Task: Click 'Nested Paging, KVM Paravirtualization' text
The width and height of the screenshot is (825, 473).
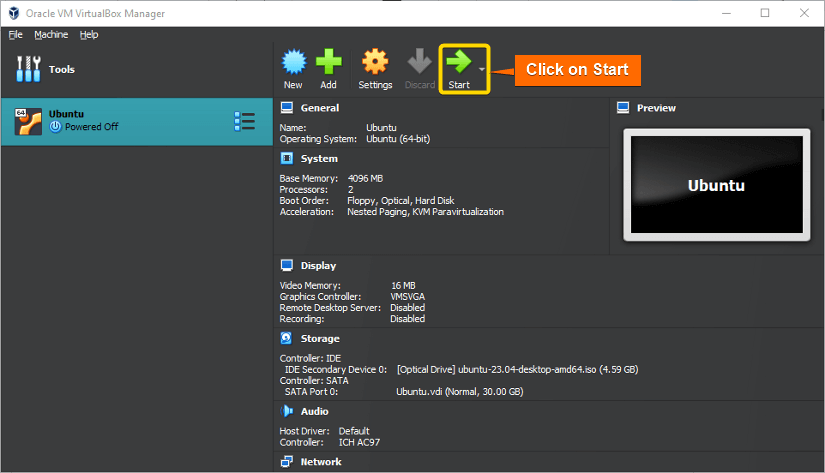Action: pyautogui.click(x=425, y=212)
